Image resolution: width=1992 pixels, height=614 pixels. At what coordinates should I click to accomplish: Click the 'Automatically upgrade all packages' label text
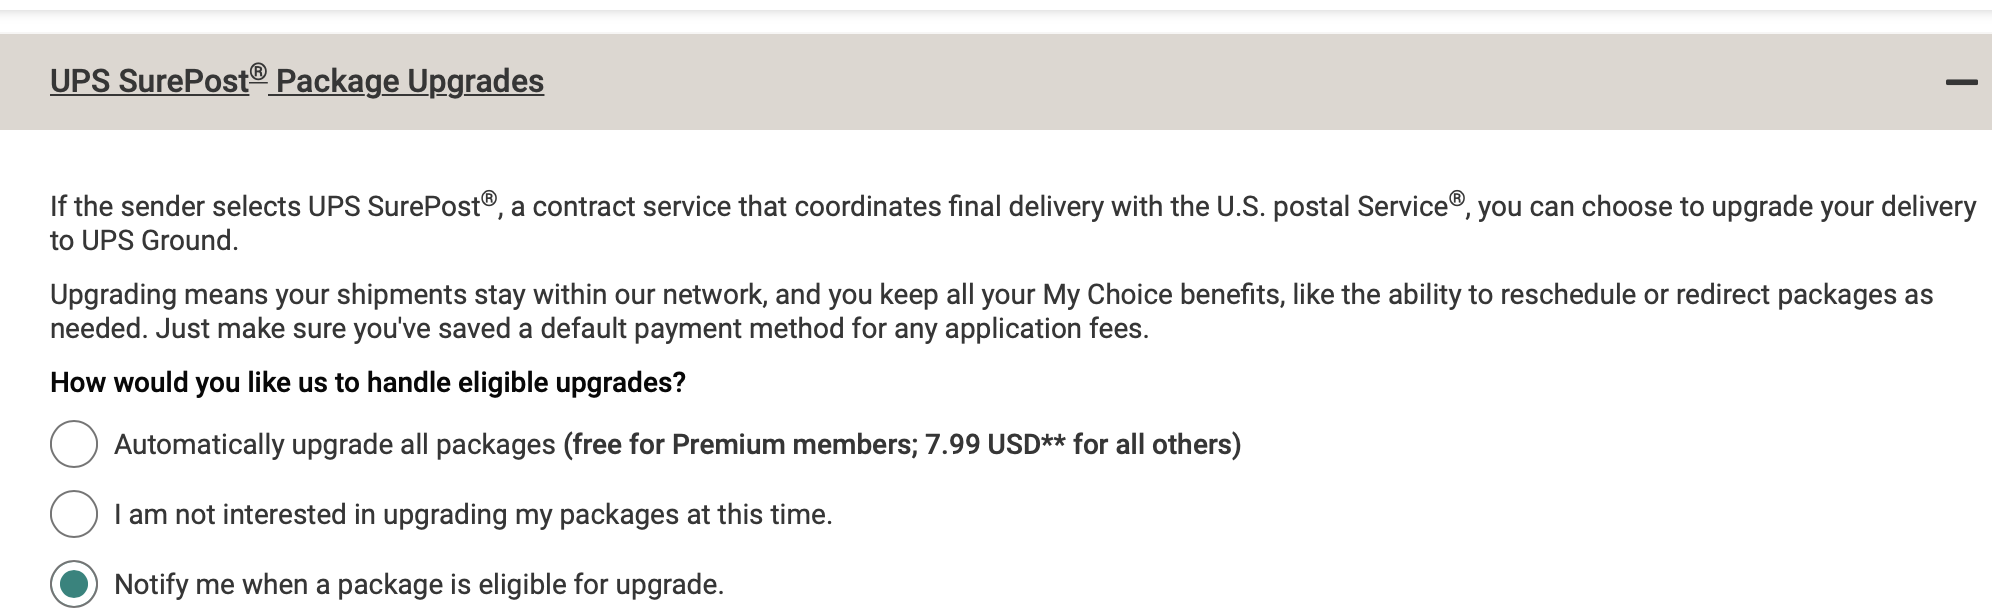pyautogui.click(x=334, y=445)
